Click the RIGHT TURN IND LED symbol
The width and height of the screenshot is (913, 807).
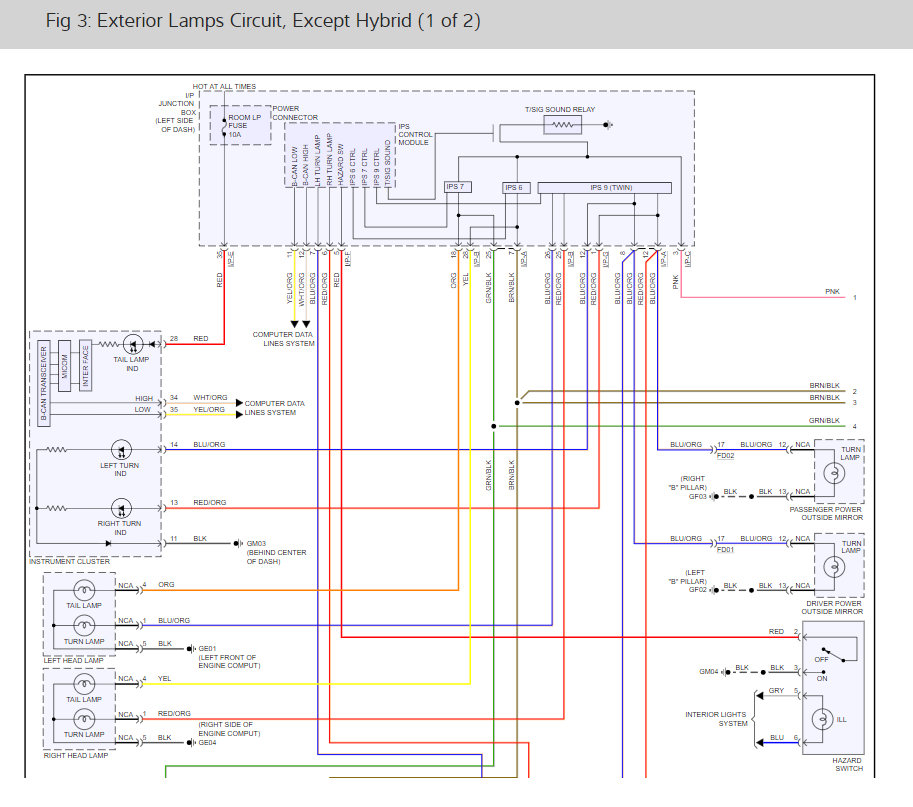121,508
